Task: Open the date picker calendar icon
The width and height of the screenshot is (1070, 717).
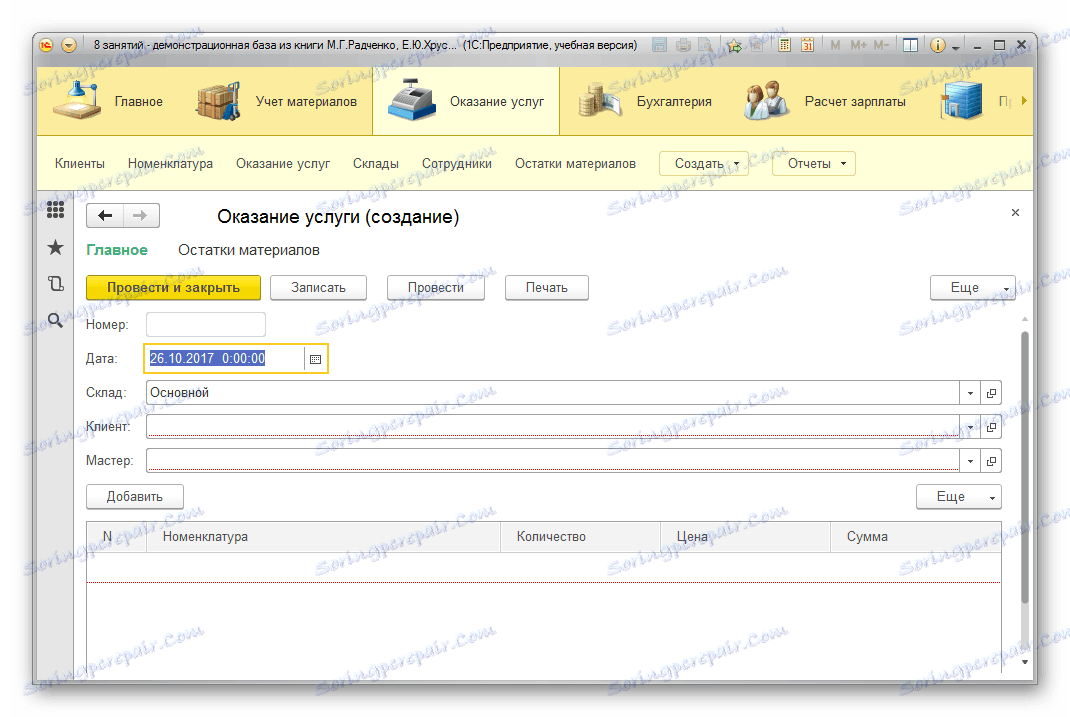Action: [x=315, y=359]
